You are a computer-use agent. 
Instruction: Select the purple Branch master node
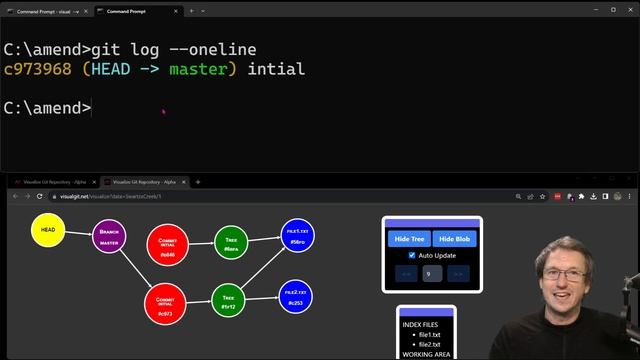pyautogui.click(x=109, y=236)
